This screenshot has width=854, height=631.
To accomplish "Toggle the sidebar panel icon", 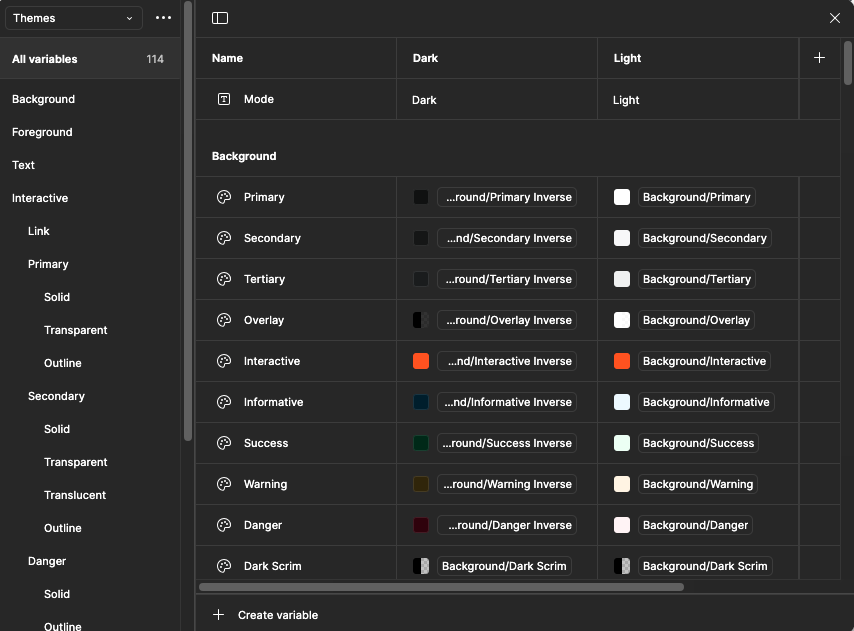I will click(x=220, y=18).
